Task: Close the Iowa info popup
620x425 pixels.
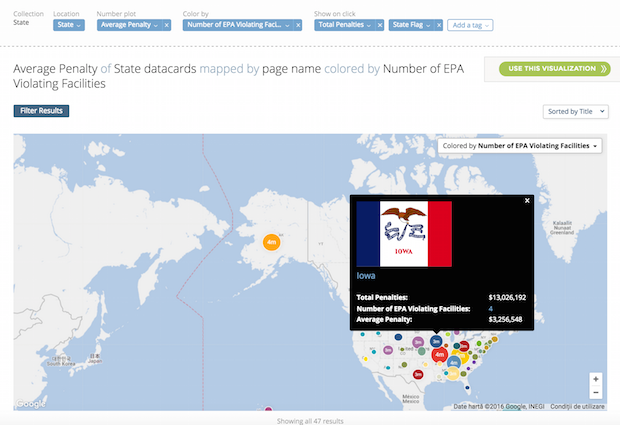Action: (527, 201)
